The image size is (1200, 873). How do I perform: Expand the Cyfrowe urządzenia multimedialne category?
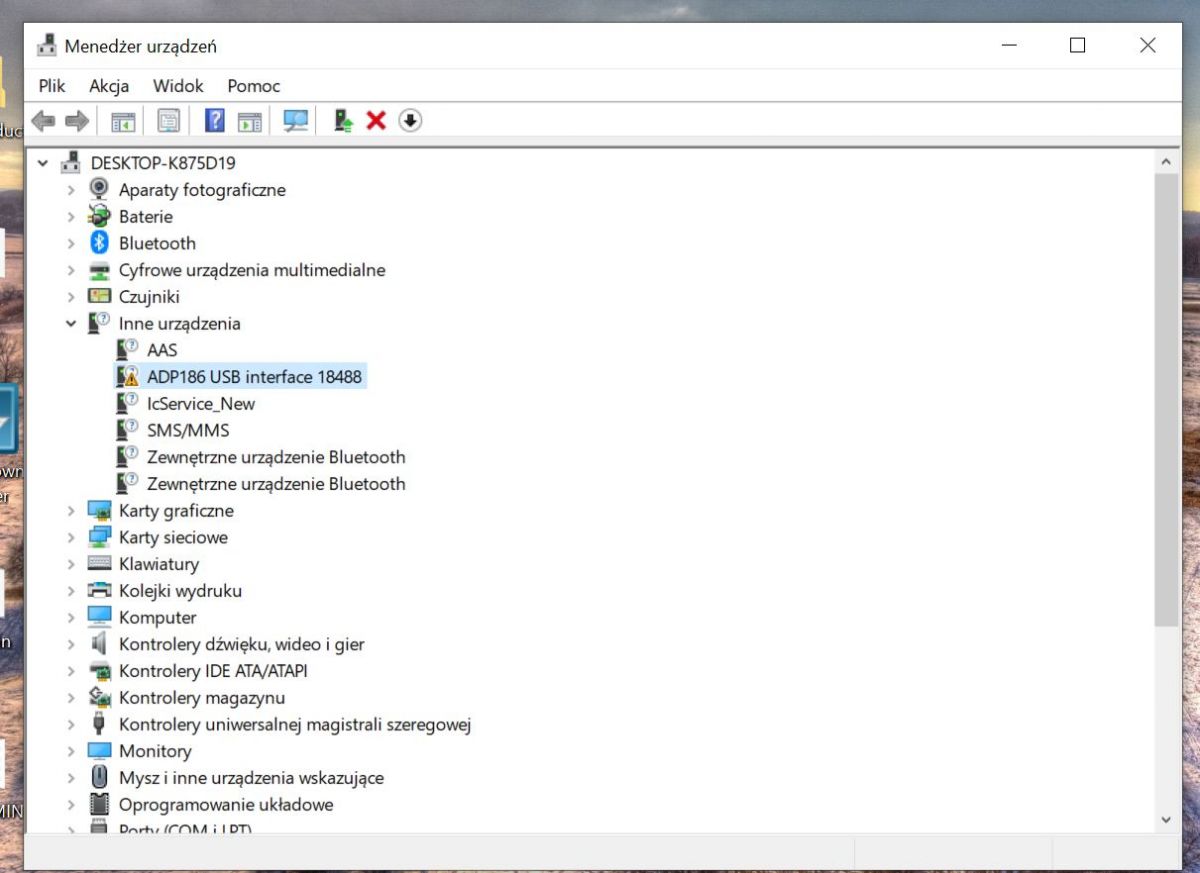click(71, 270)
